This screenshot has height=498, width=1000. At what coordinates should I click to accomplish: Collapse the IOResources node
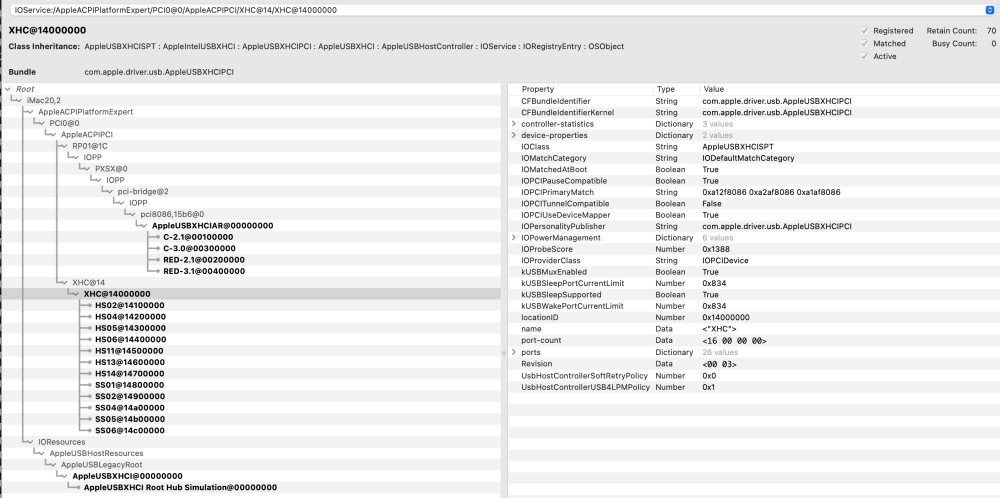point(30,441)
